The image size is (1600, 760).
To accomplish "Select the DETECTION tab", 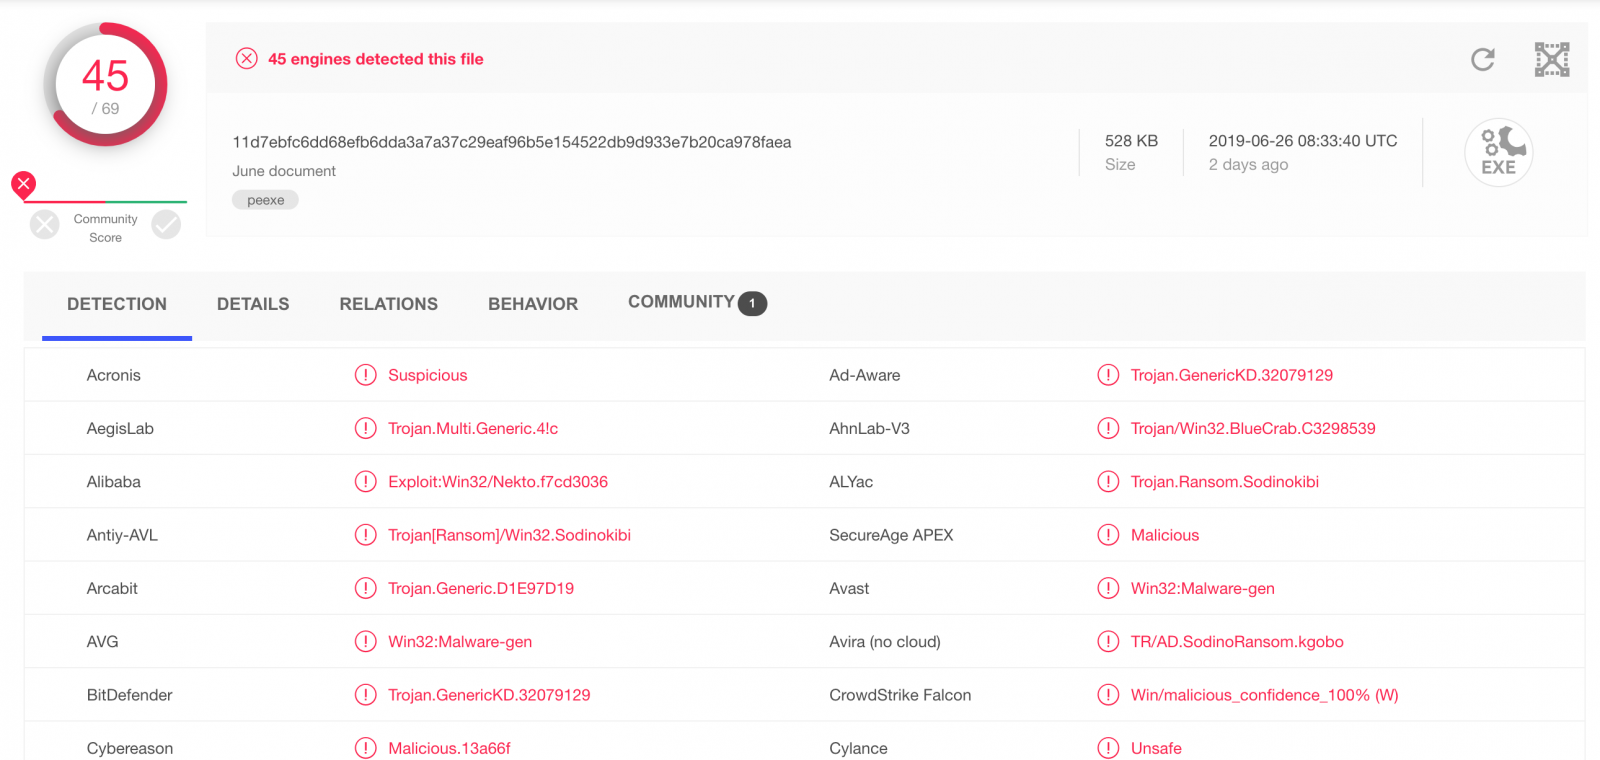I will tap(117, 304).
